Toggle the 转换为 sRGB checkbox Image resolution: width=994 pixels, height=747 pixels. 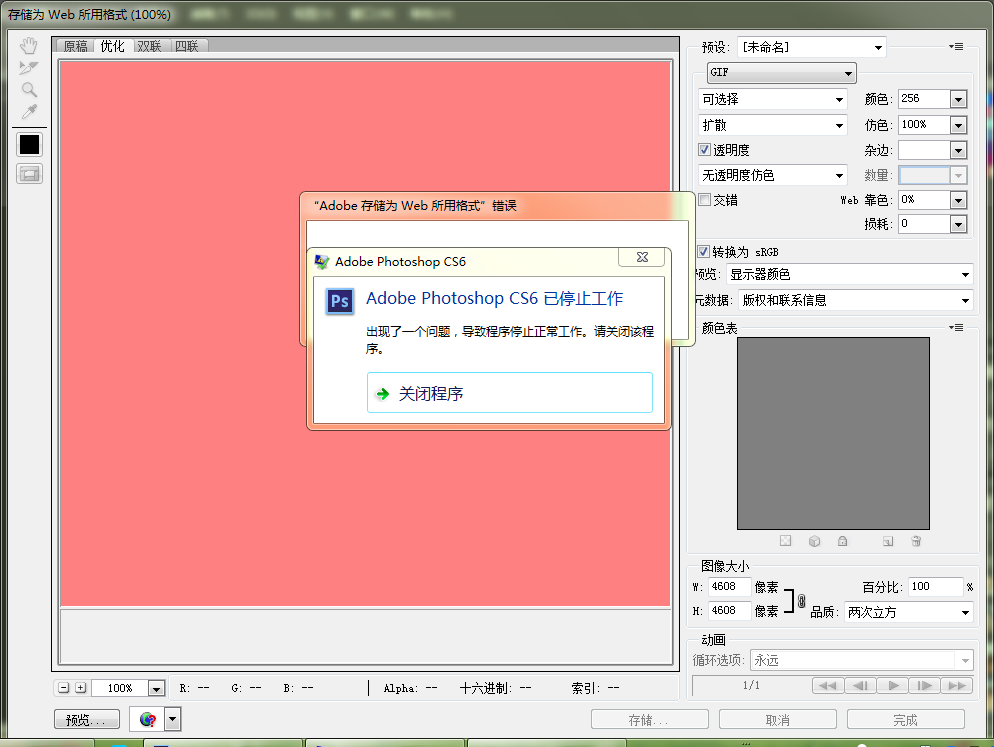(x=703, y=251)
